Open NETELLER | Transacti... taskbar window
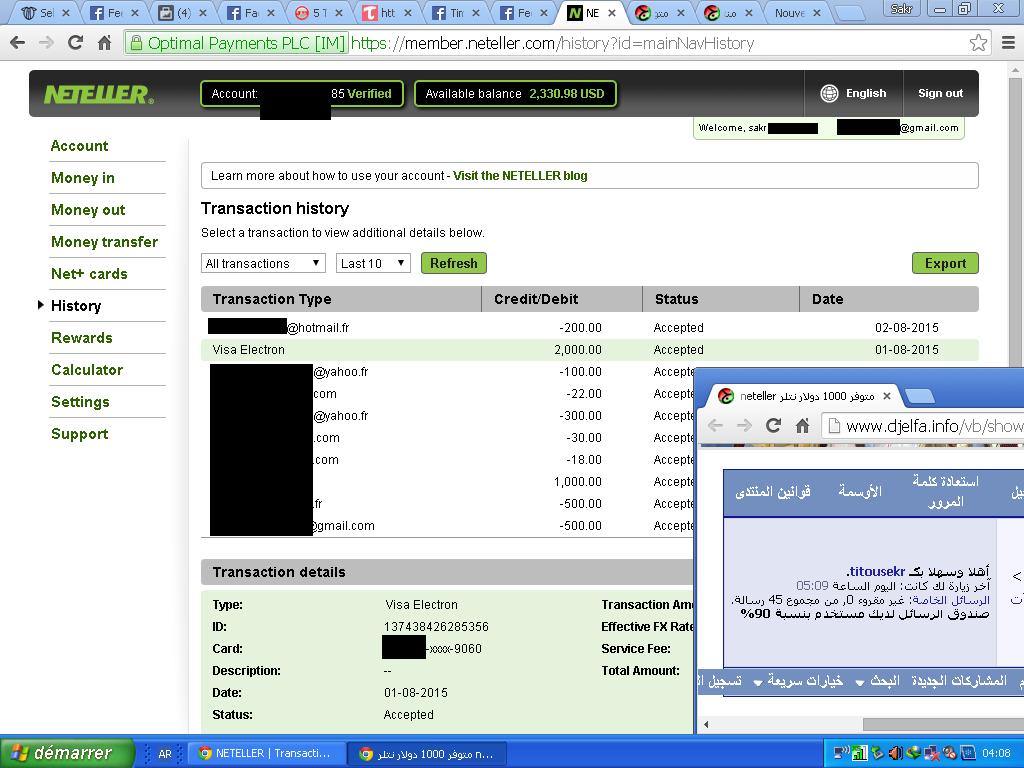 (x=265, y=754)
